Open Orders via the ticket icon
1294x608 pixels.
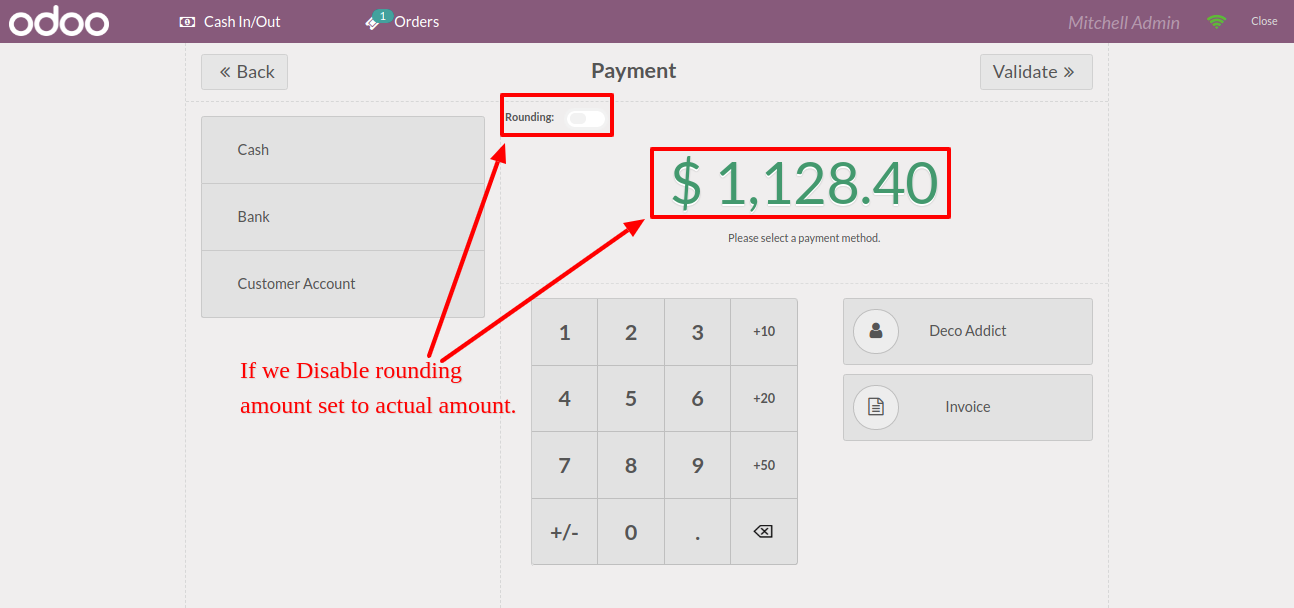(377, 20)
